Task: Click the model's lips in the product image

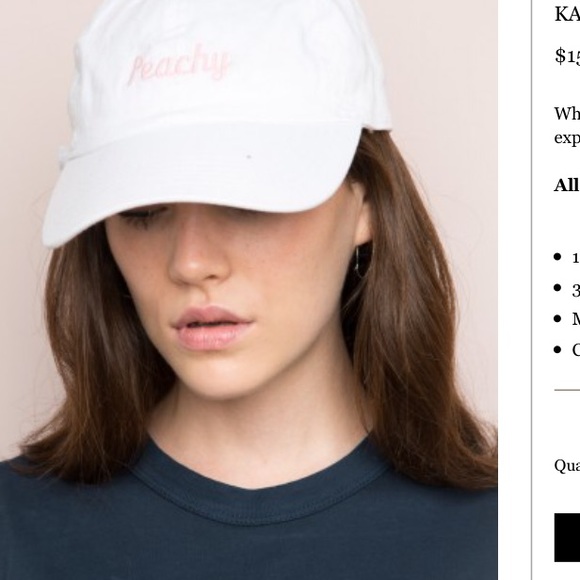Action: click(x=212, y=328)
